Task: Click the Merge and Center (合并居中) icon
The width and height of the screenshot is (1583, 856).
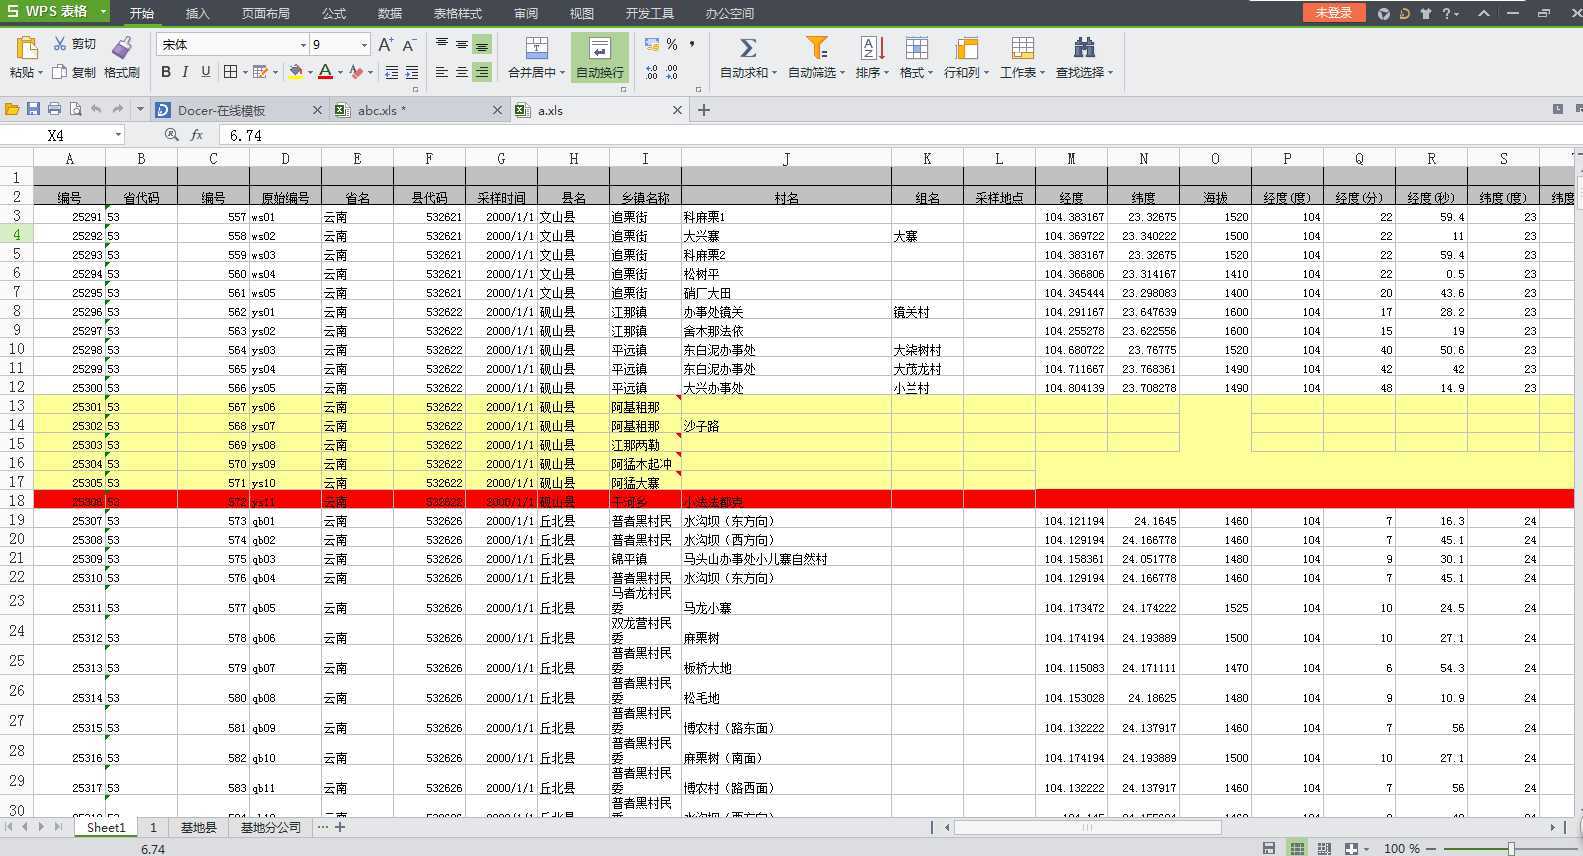Action: [x=537, y=48]
